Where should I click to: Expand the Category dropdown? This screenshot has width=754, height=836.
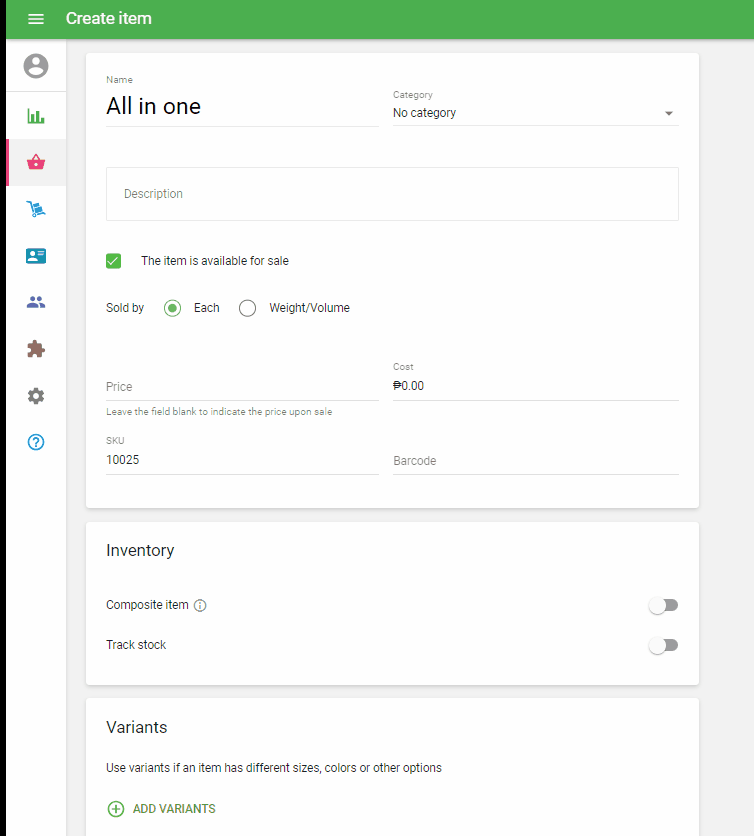[535, 113]
